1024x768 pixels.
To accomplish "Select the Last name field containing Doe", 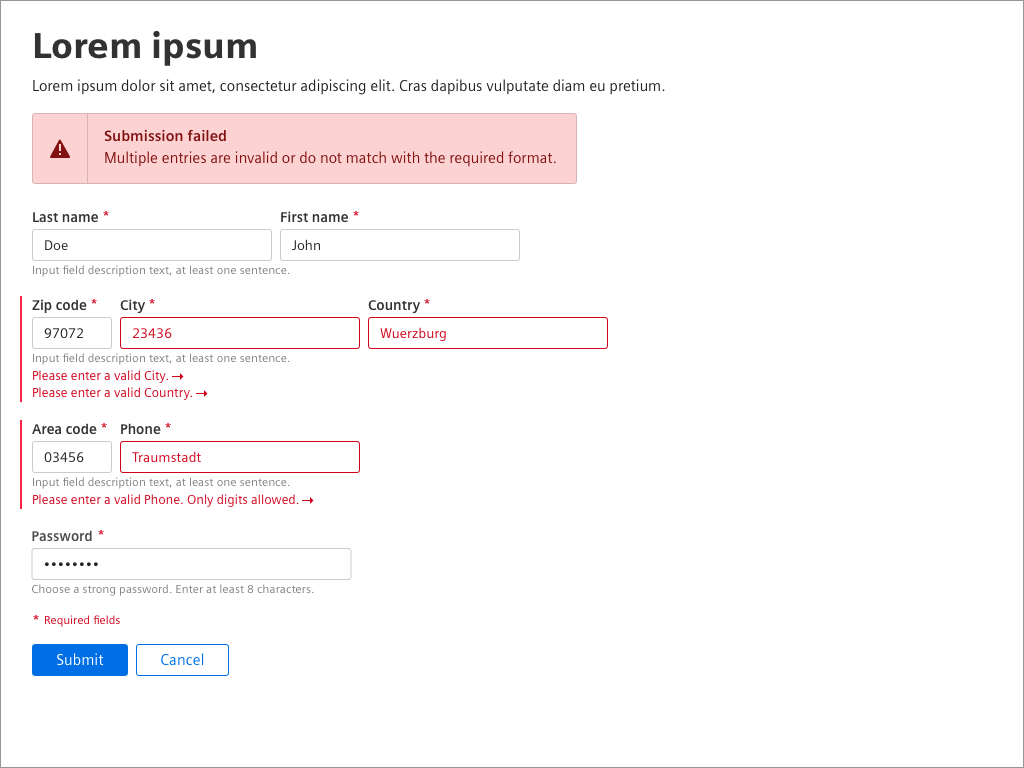I will 151,245.
